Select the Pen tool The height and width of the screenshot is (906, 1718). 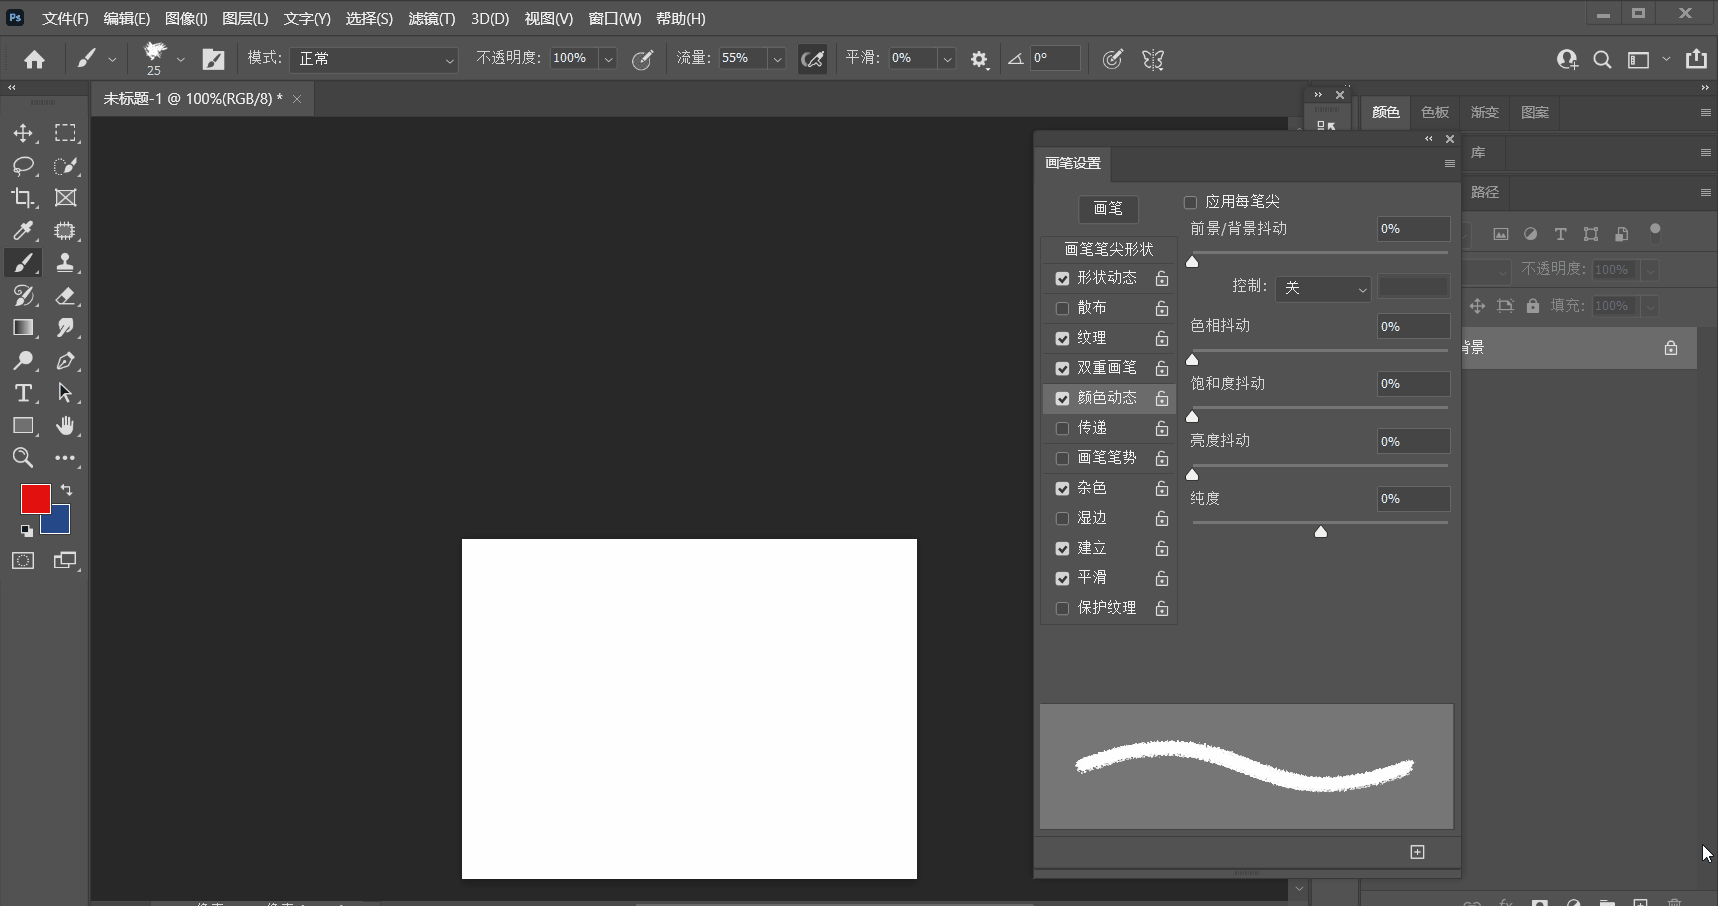point(65,361)
